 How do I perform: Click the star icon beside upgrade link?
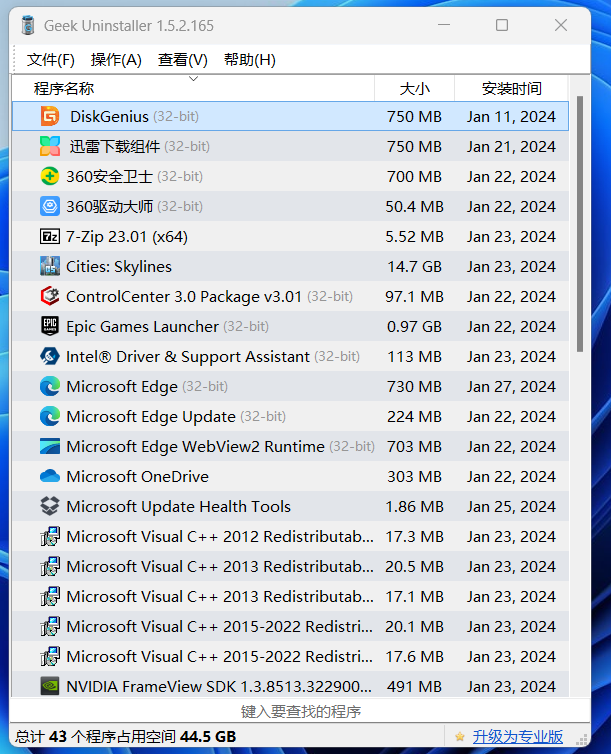pyautogui.click(x=460, y=737)
